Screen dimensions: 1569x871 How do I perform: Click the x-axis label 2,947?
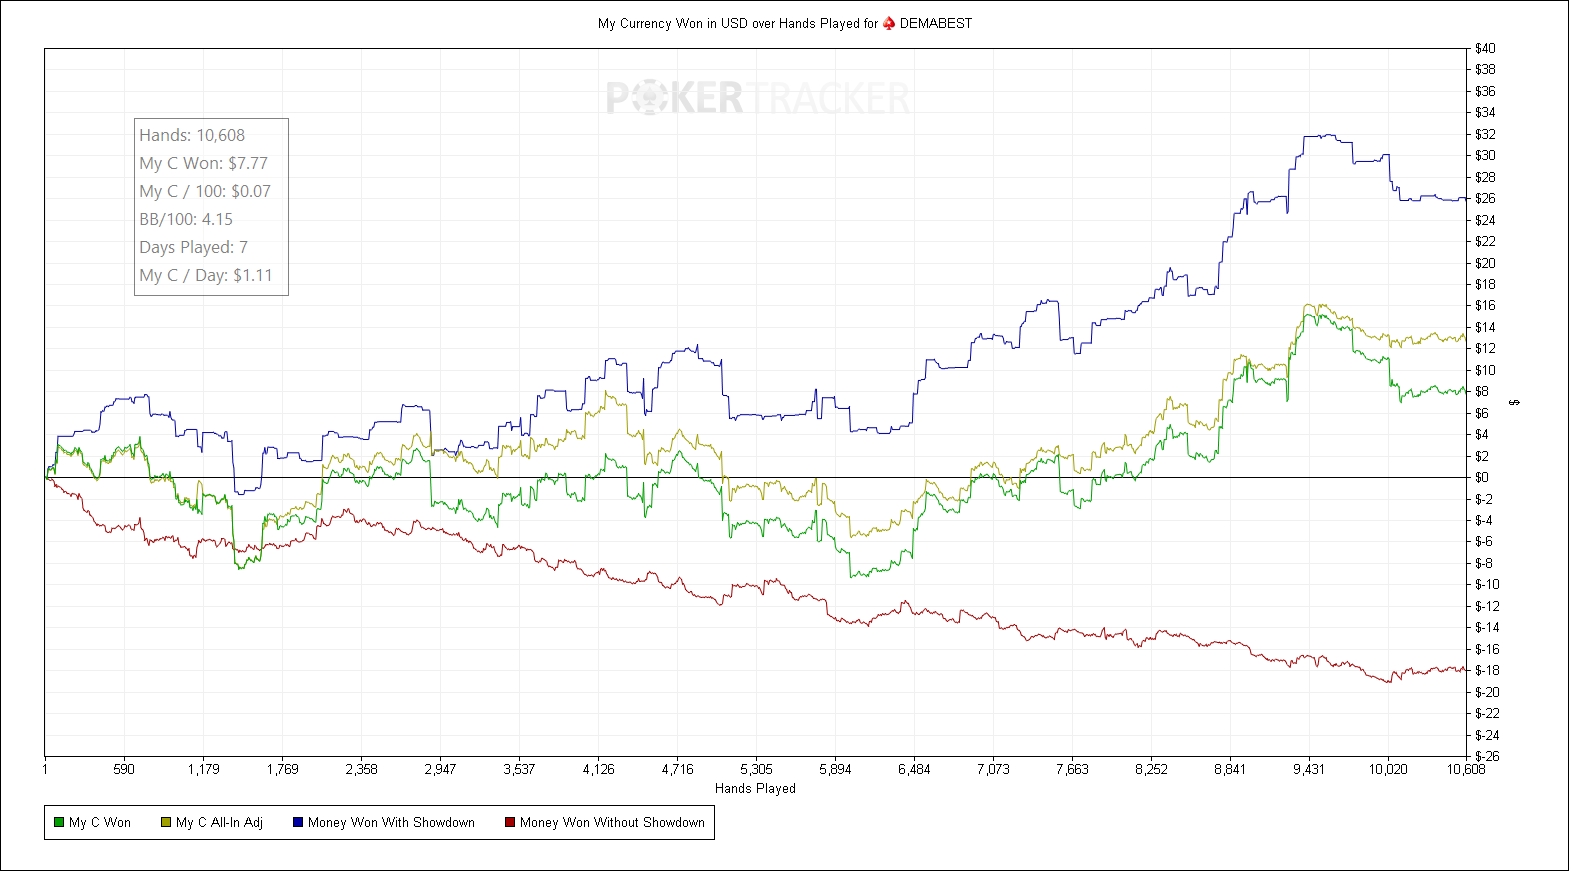coord(440,769)
